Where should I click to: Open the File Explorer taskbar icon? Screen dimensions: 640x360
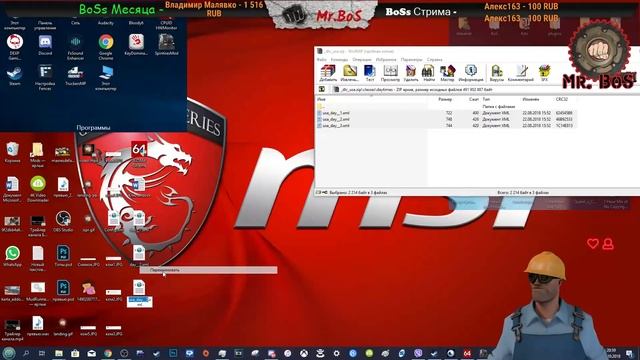pyautogui.click(x=59, y=353)
